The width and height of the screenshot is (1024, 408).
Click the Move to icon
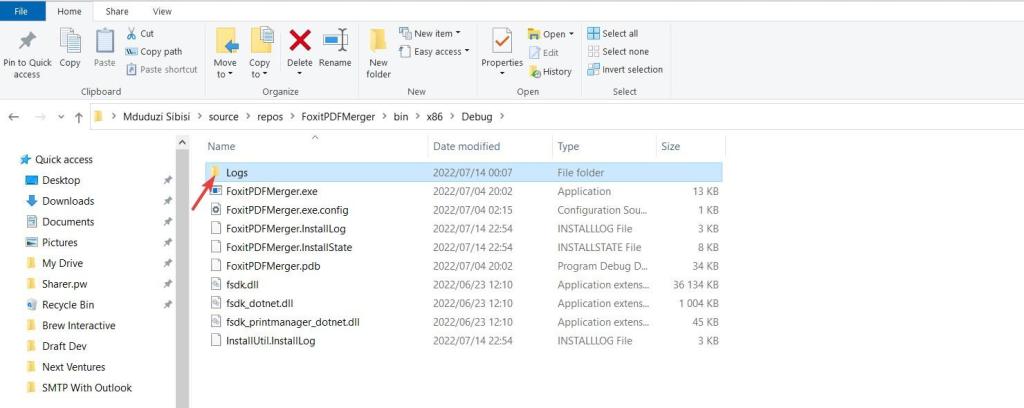click(x=225, y=40)
